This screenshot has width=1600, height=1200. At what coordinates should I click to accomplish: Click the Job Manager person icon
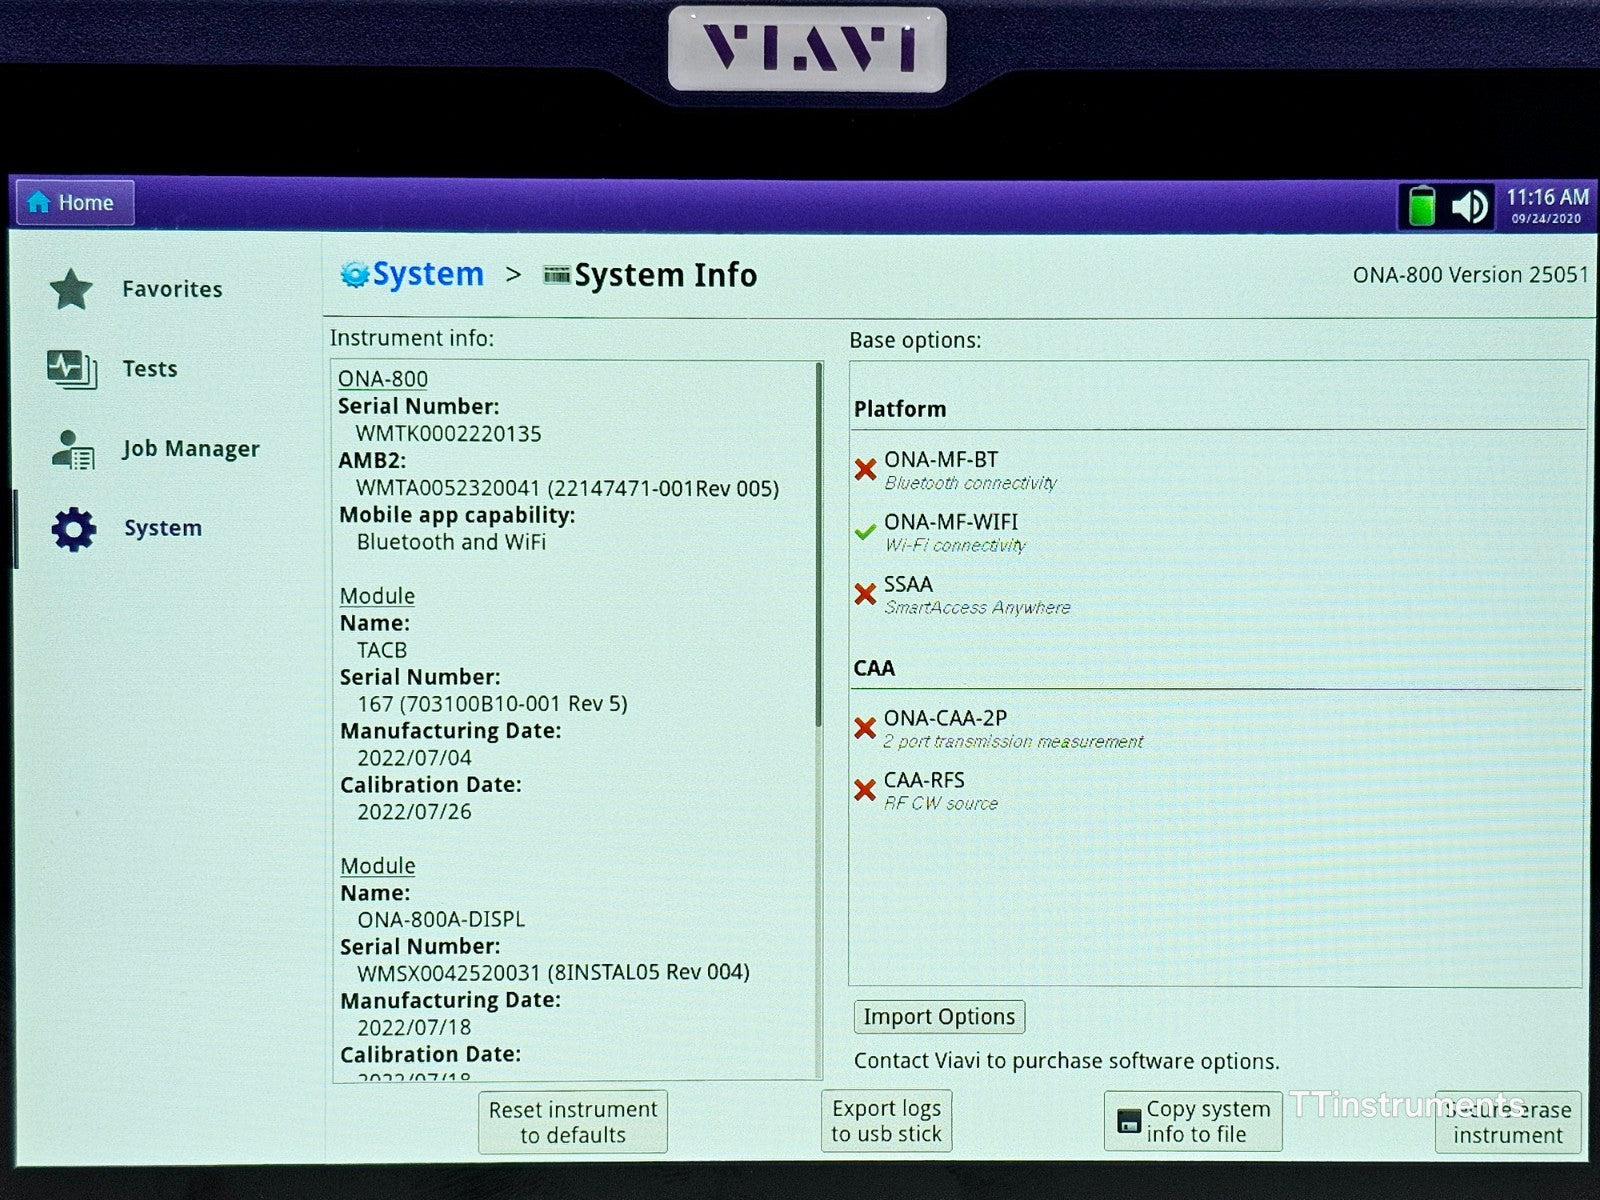[72, 449]
